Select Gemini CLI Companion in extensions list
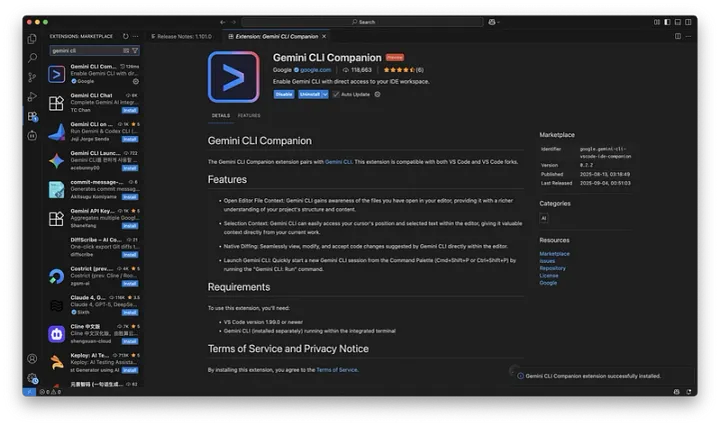This screenshot has height=426, width=720. (x=94, y=73)
